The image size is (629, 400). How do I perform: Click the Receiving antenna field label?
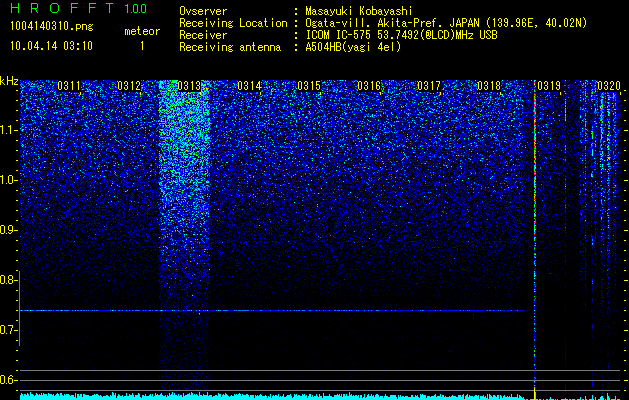point(230,47)
